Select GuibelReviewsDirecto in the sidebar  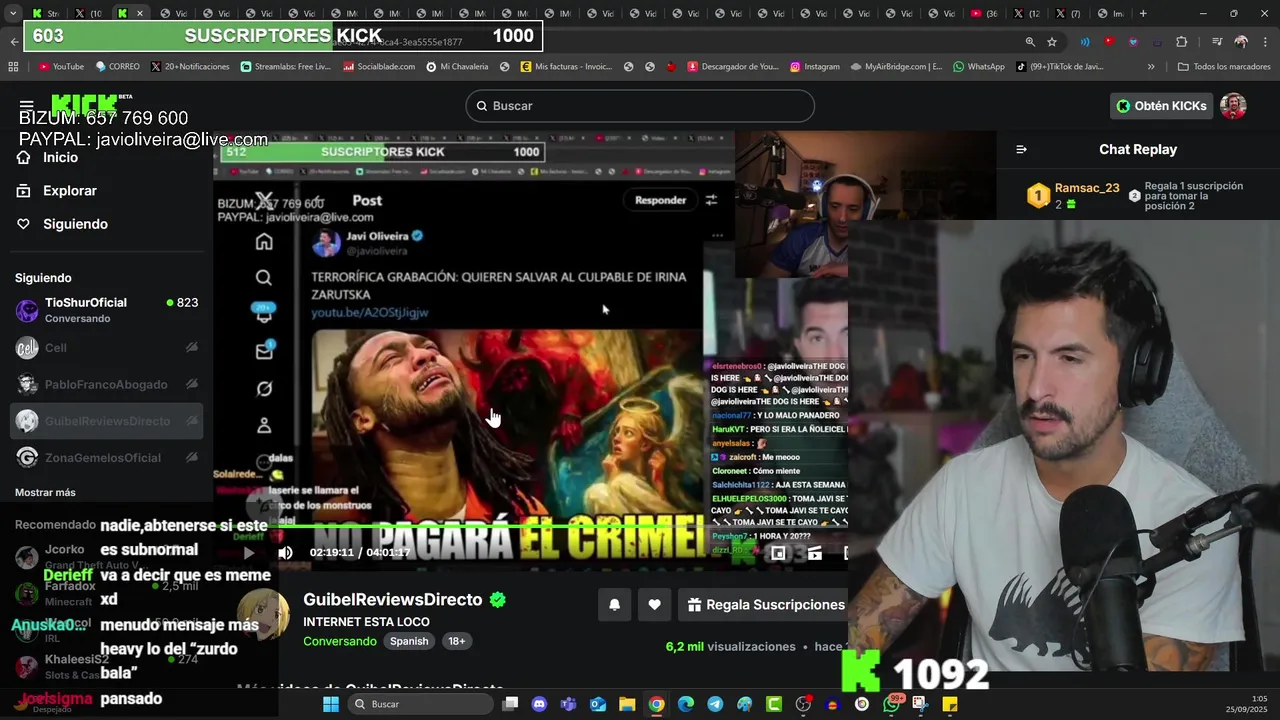pyautogui.click(x=106, y=421)
